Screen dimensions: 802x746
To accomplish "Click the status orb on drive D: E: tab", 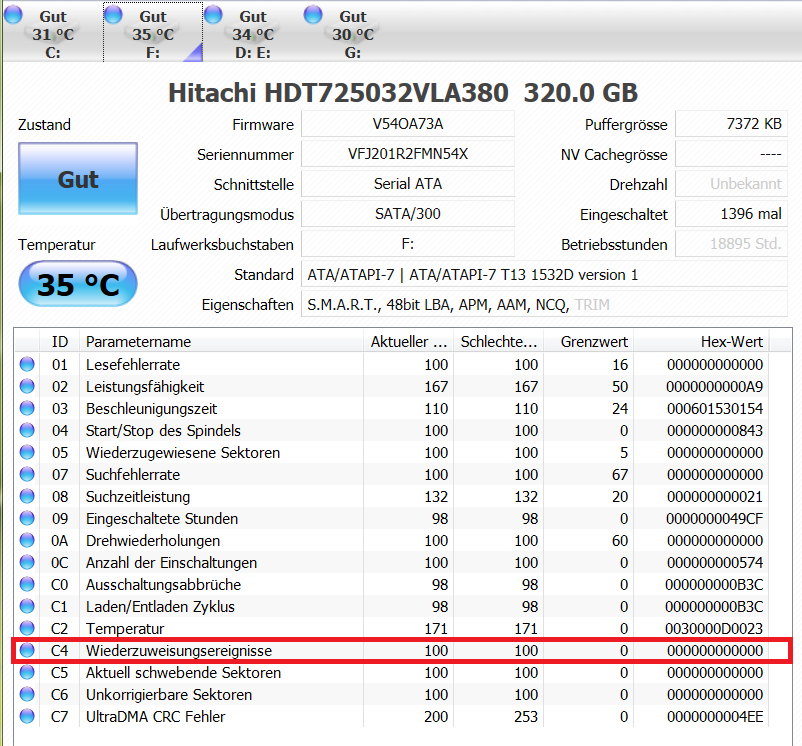I will click(213, 14).
